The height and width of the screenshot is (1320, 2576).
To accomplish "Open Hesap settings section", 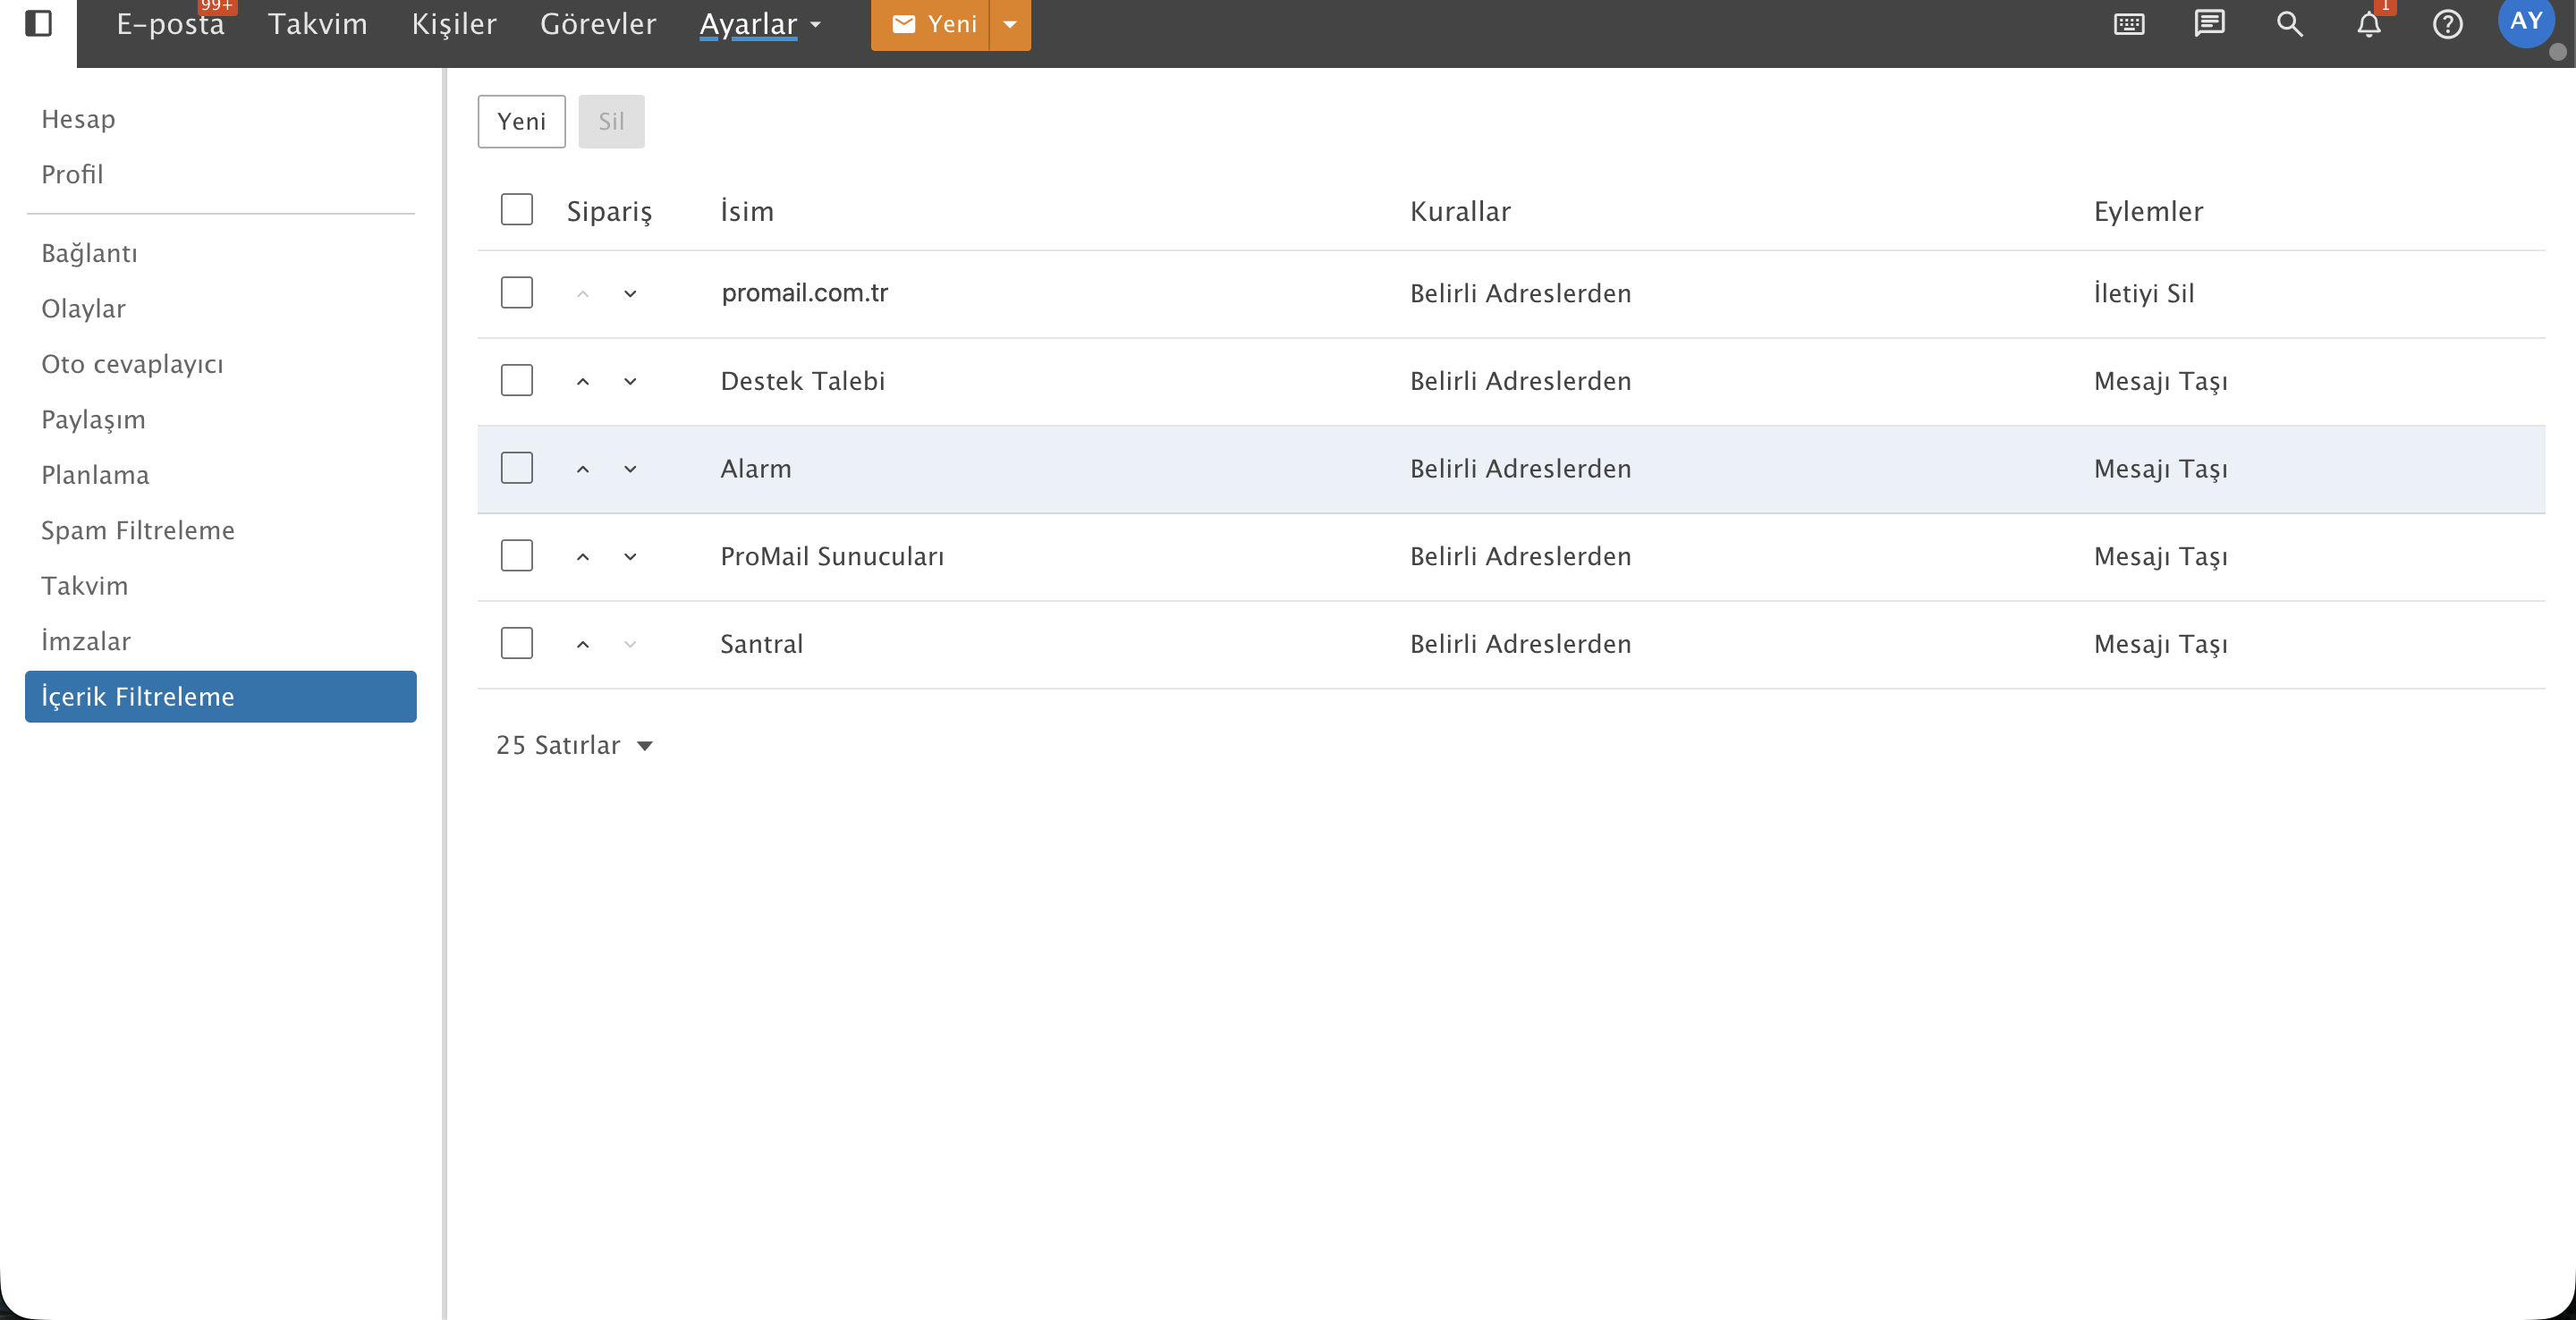I will tap(78, 119).
